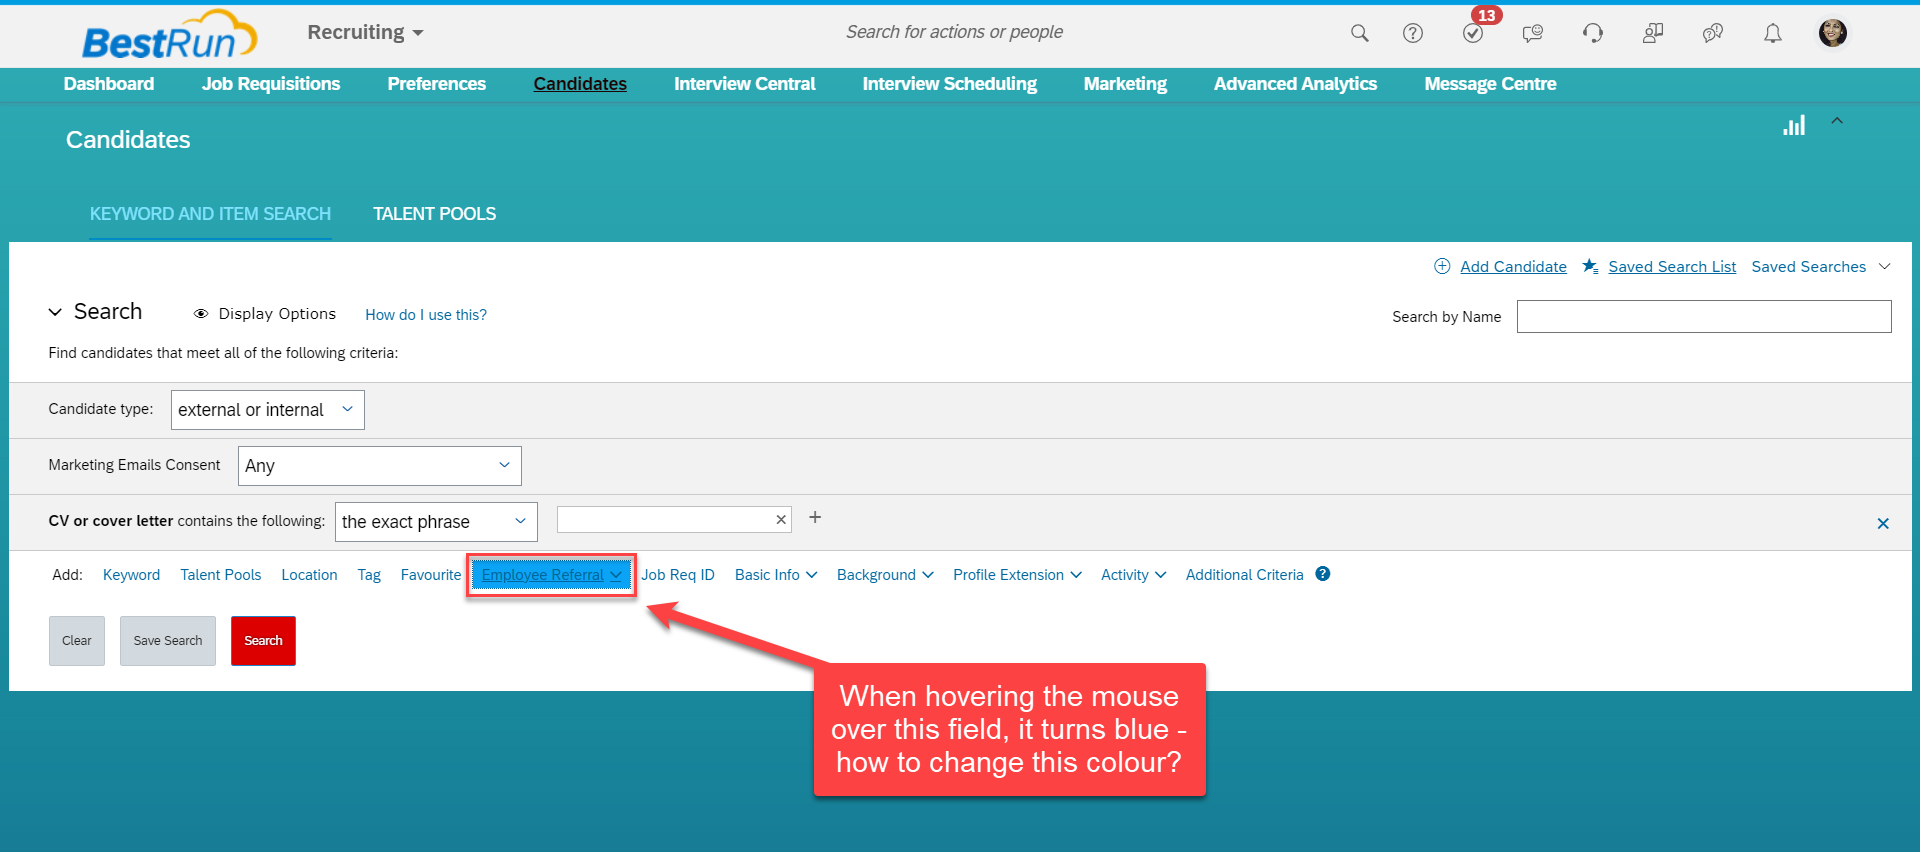The height and width of the screenshot is (852, 1920).
Task: Add a Keyword criterion
Action: coord(131,575)
